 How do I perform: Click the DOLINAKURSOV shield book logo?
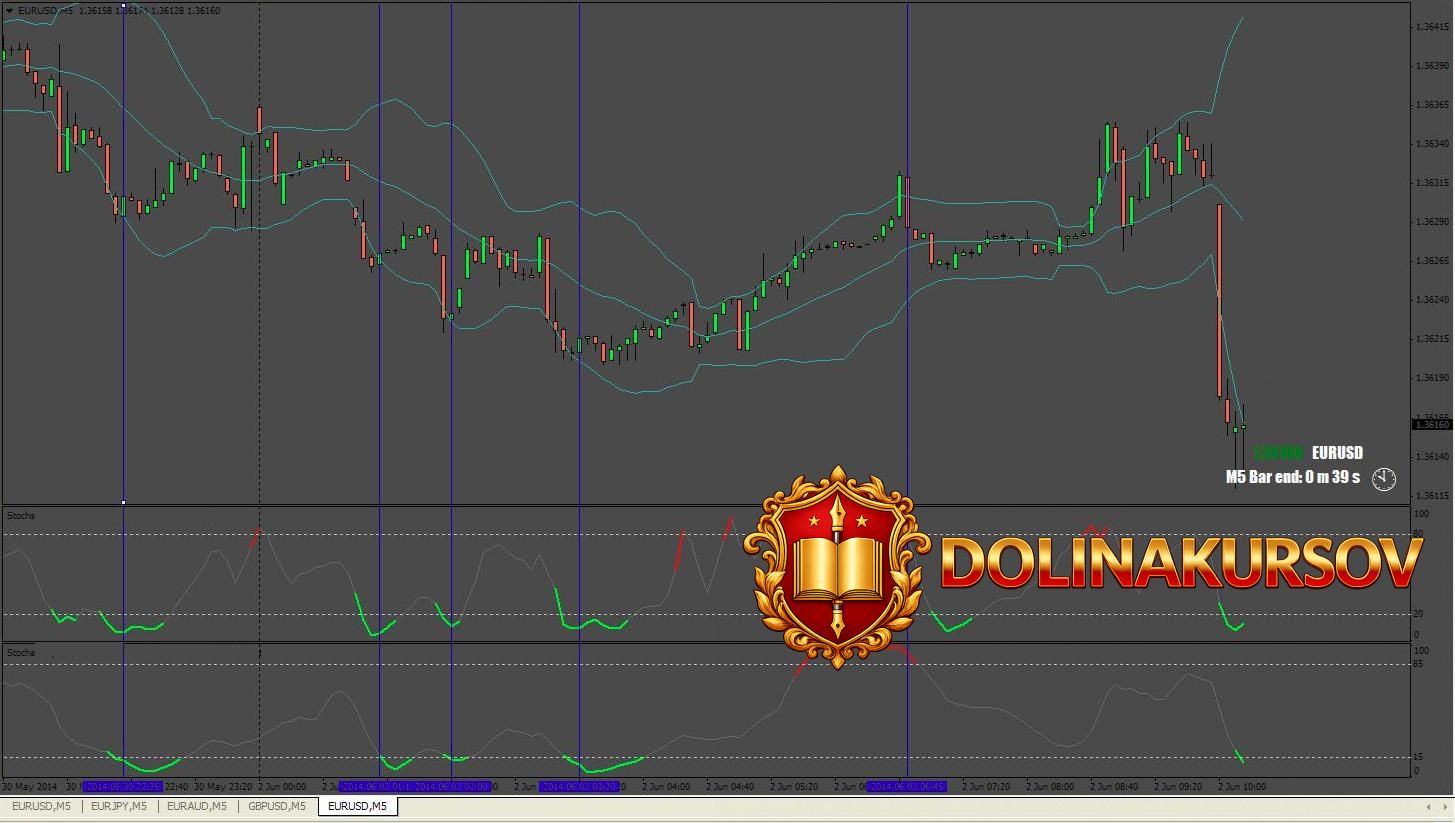pos(837,566)
